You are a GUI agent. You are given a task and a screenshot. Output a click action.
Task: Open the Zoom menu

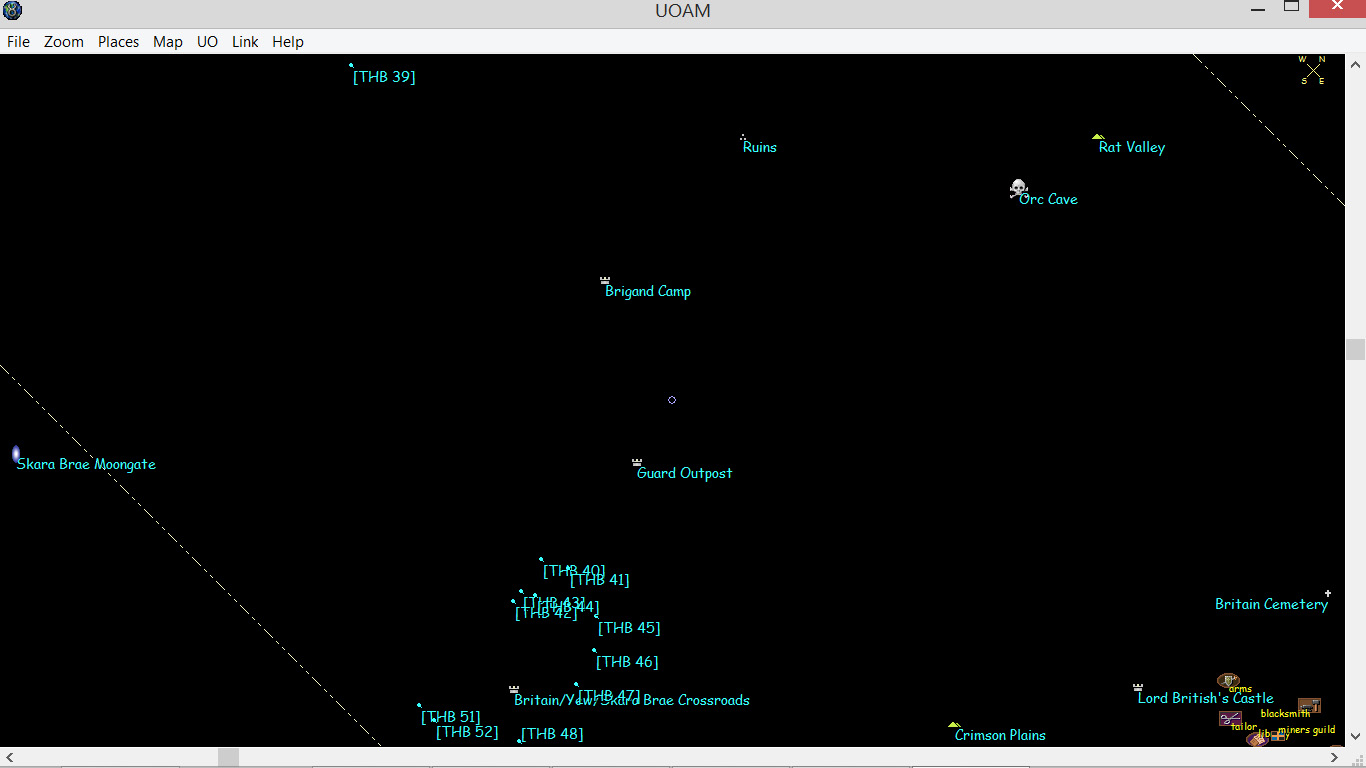click(64, 42)
